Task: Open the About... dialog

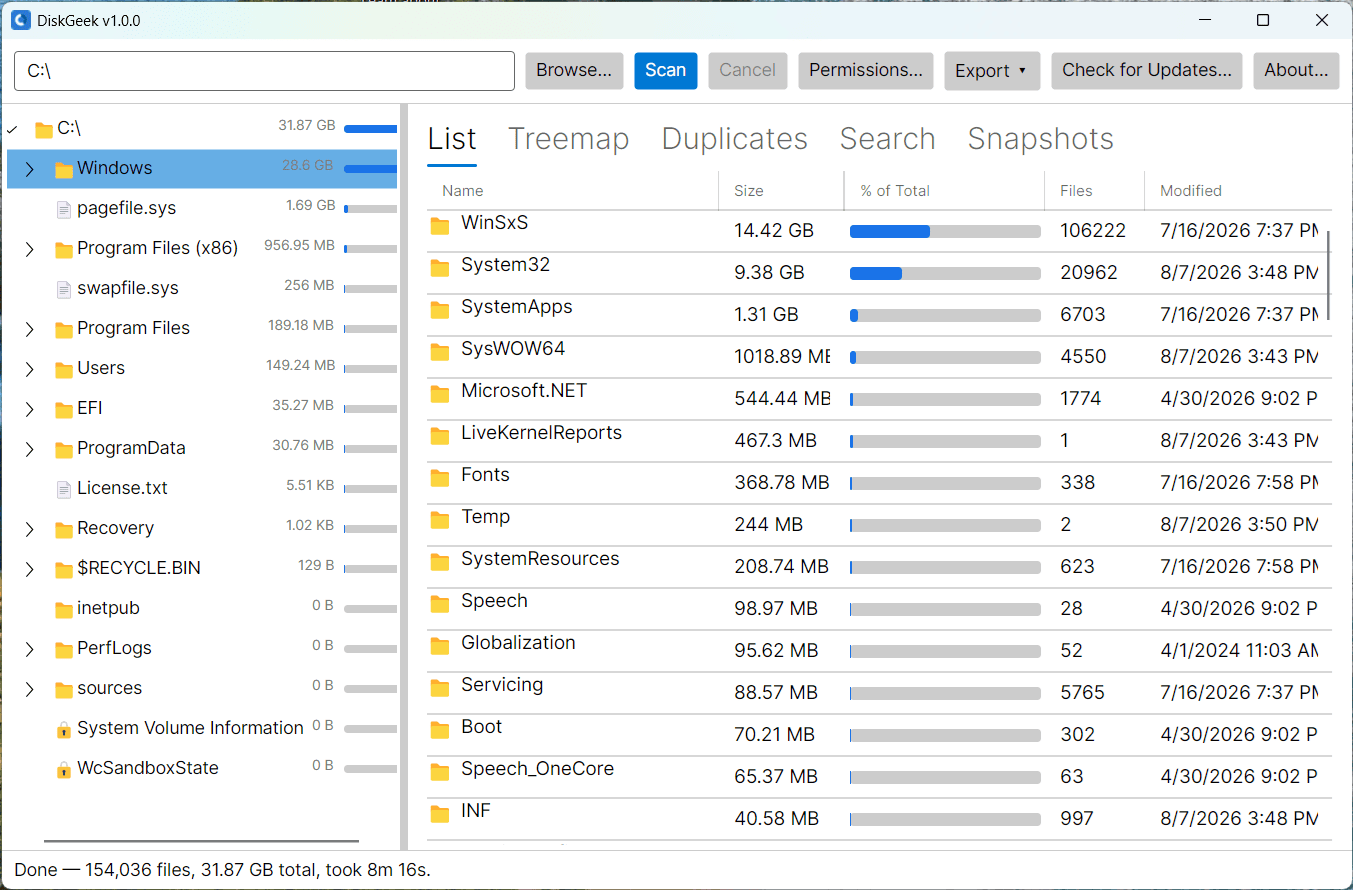Action: point(1296,70)
